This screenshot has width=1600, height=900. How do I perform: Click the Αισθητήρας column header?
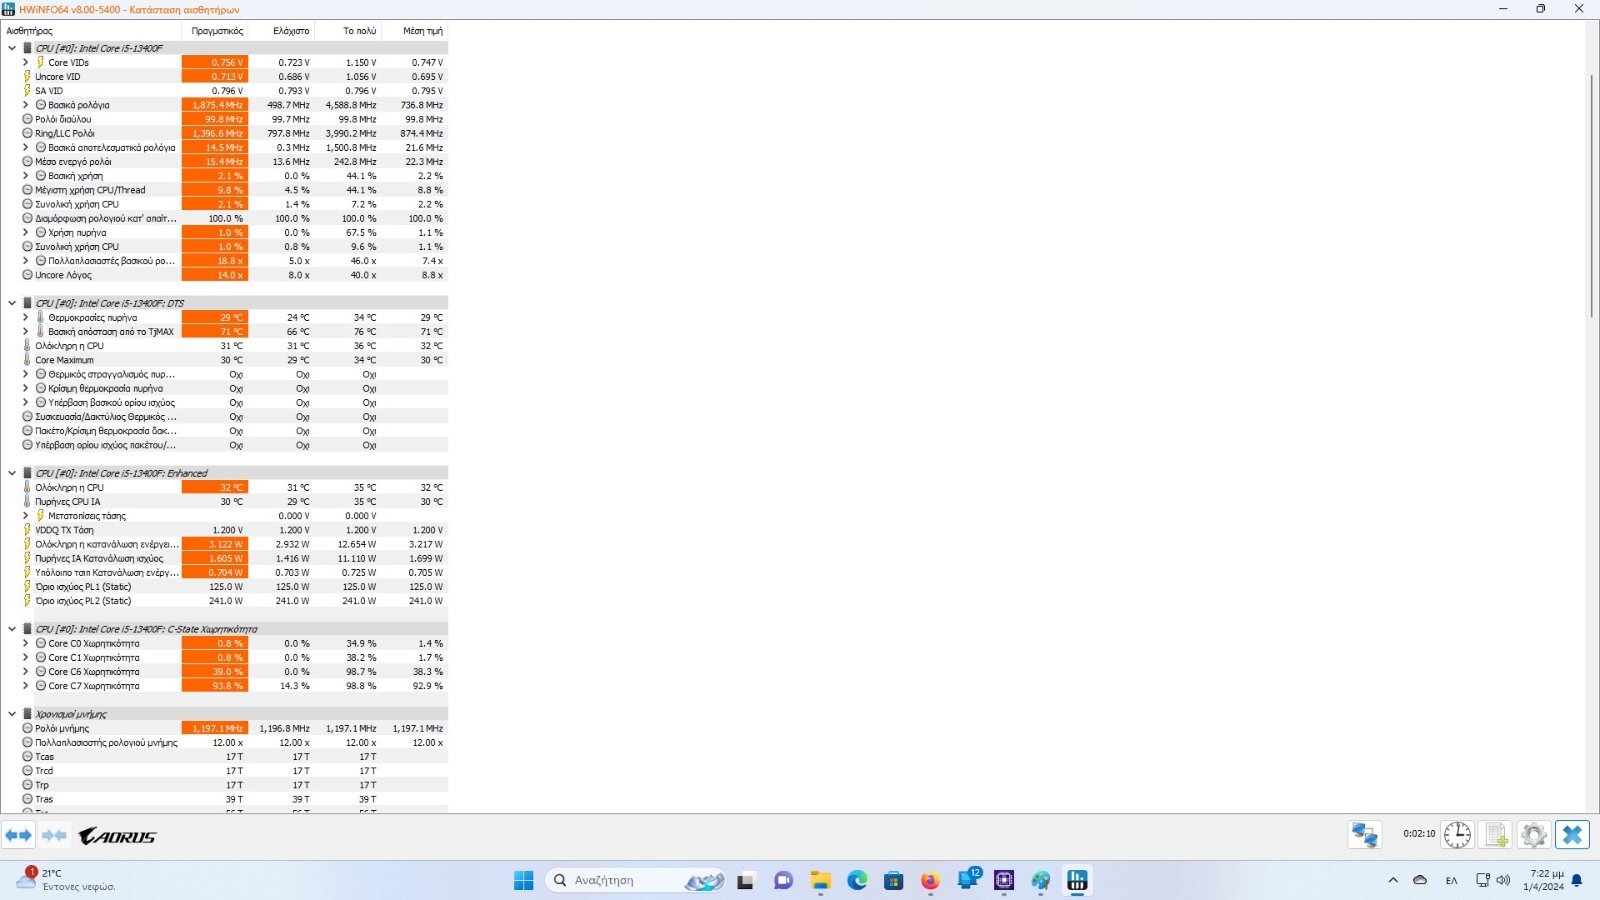point(91,31)
